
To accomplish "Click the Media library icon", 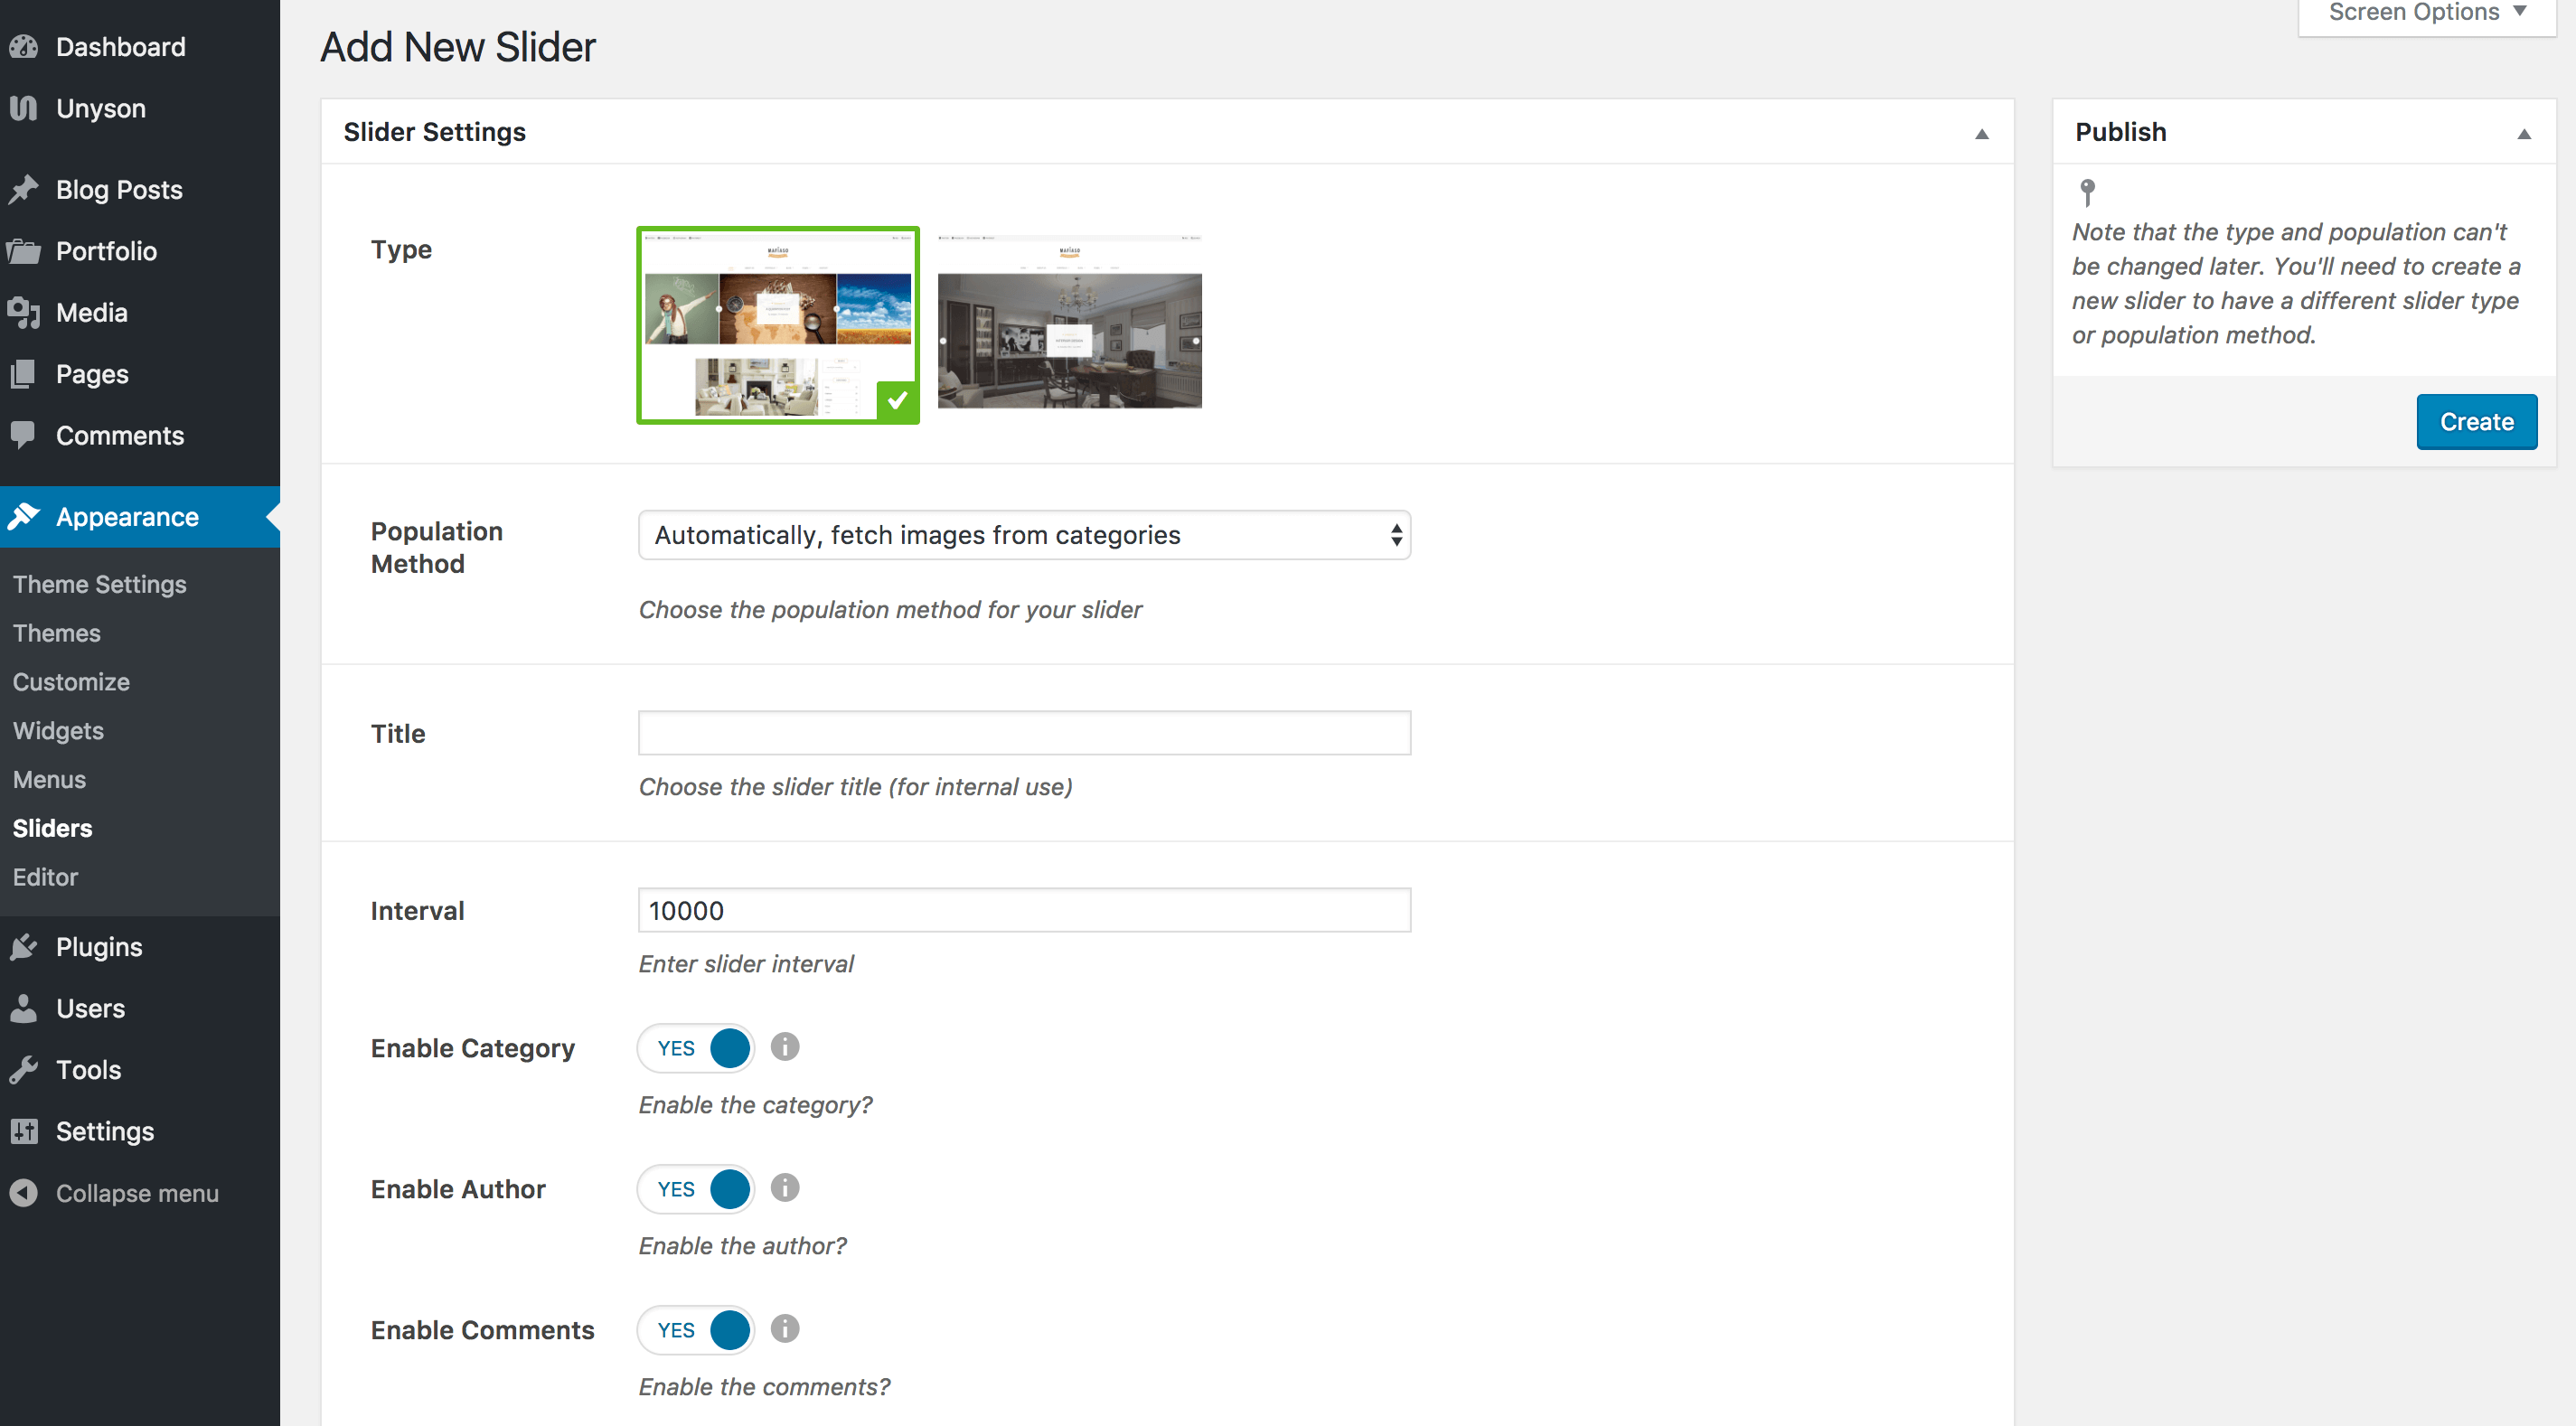I will pyautogui.click(x=24, y=313).
